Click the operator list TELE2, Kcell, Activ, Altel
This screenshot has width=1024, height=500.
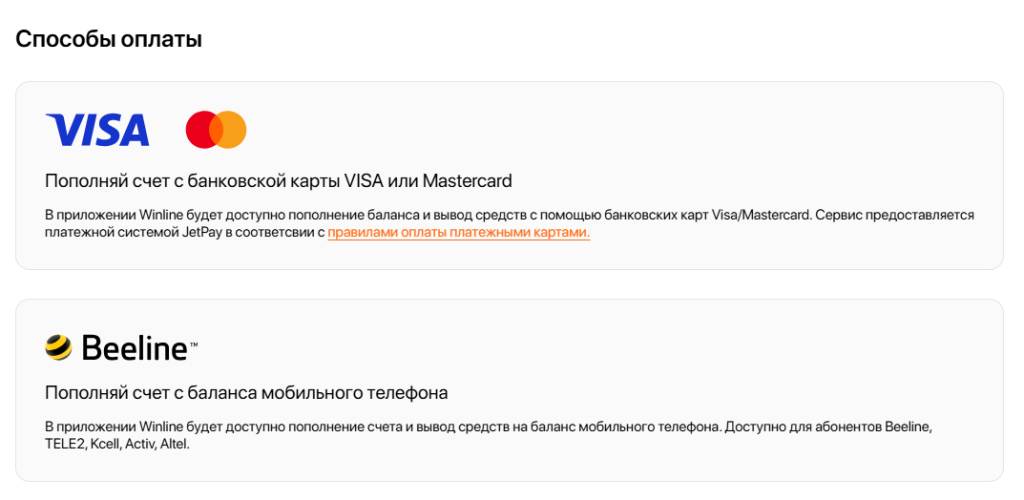coord(117,445)
